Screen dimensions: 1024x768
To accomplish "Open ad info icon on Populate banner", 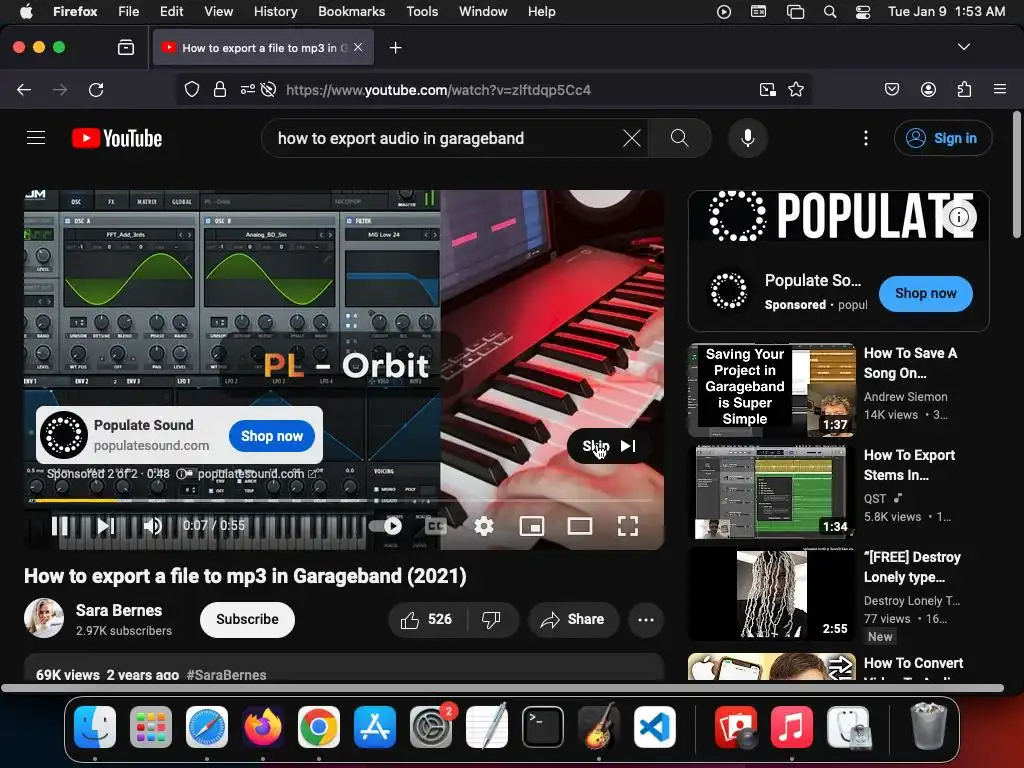I will click(959, 217).
